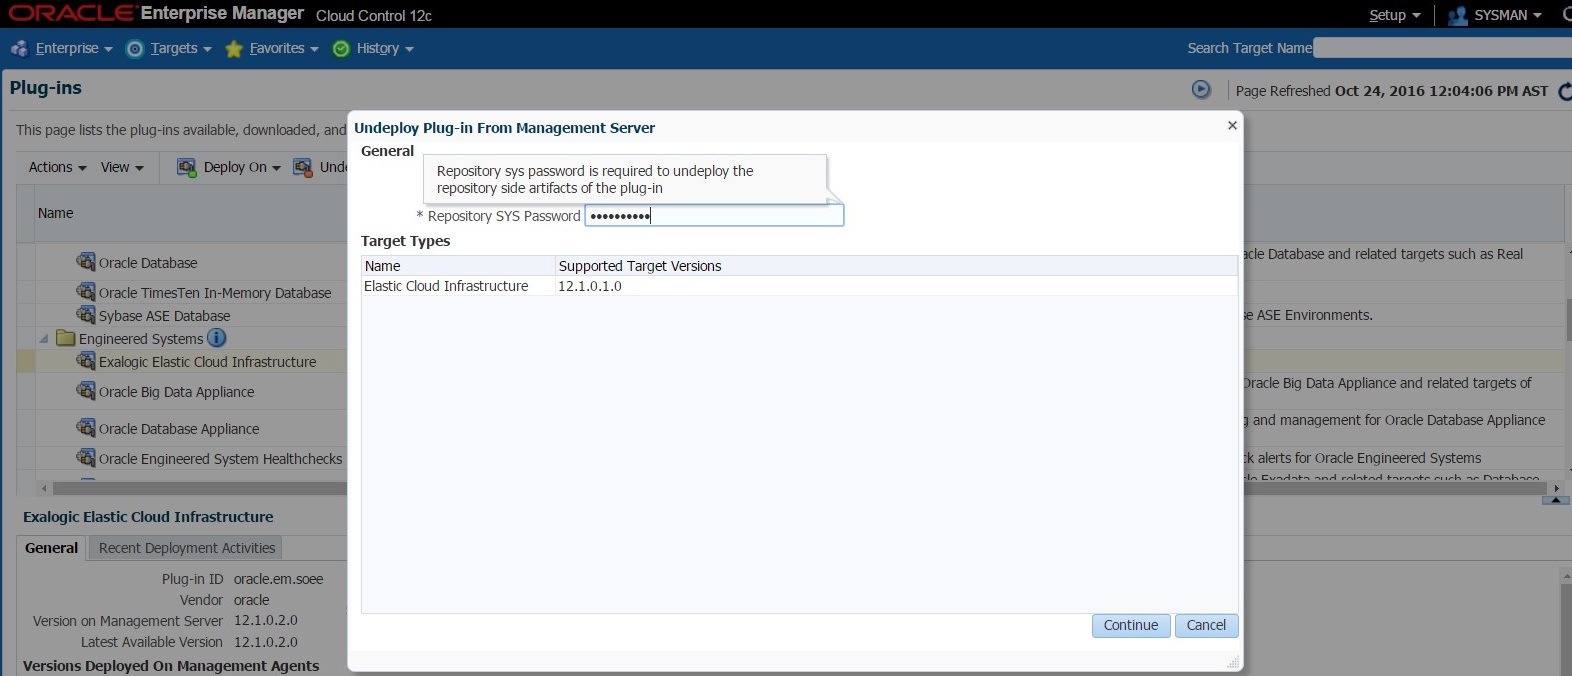Click the dialog resize grip icon

point(1233,662)
